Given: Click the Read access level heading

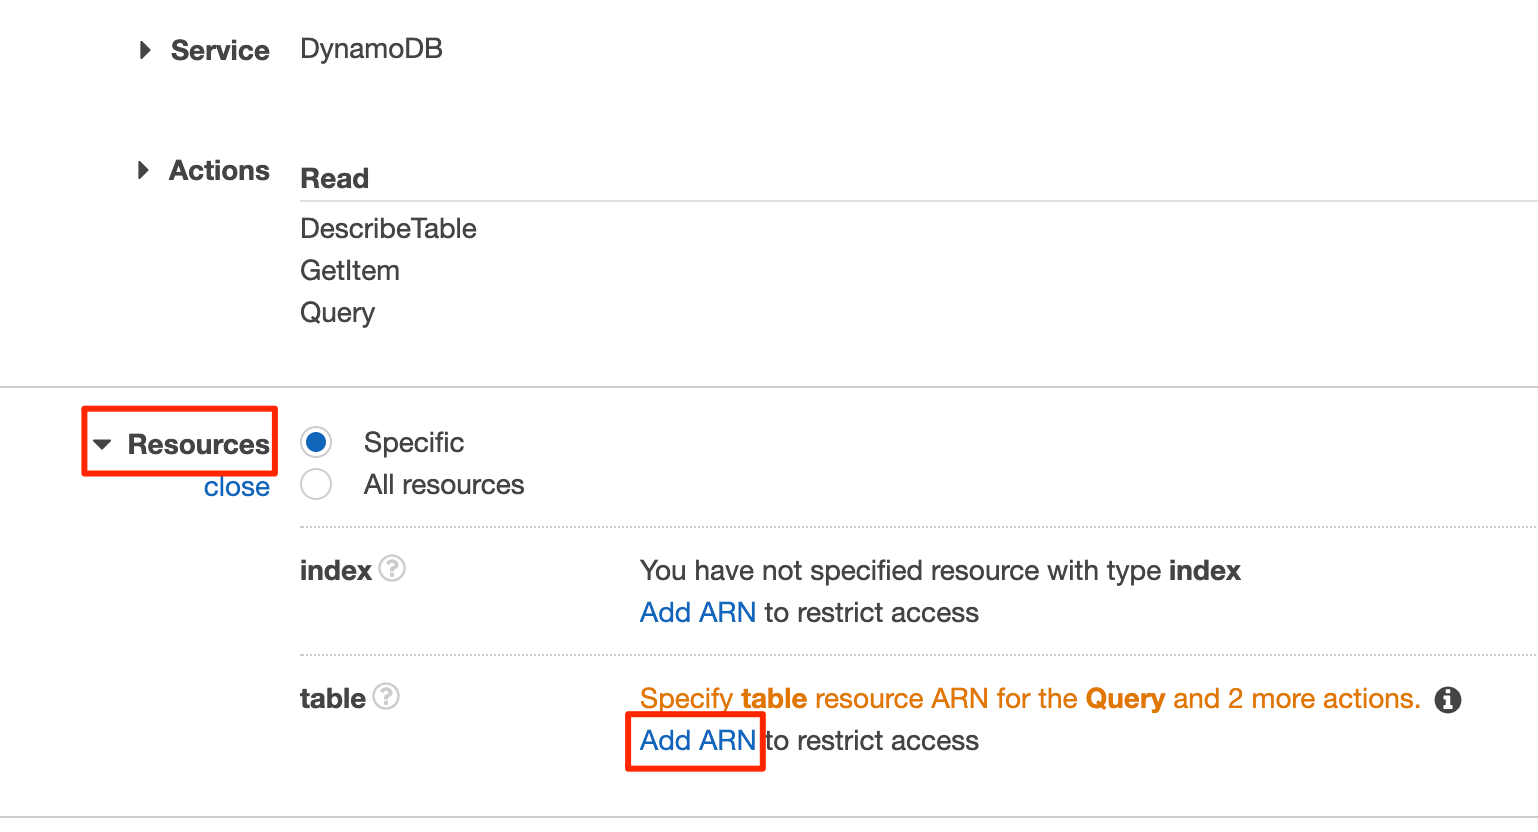Looking at the screenshot, I should point(334,178).
